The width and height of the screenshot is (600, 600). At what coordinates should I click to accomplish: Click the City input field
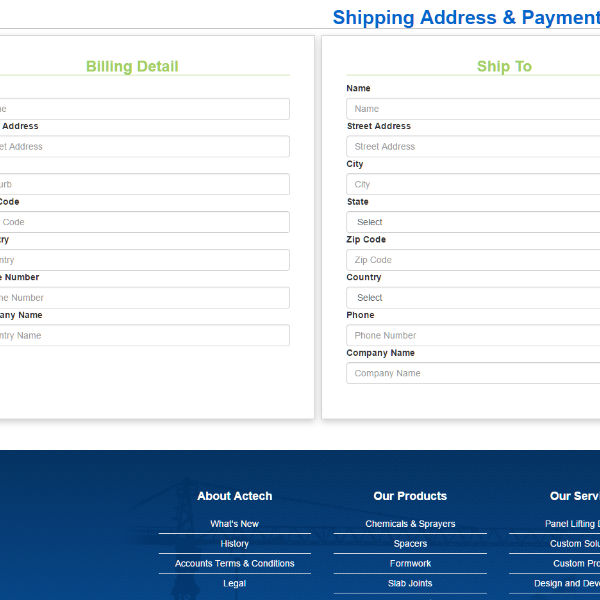(472, 184)
